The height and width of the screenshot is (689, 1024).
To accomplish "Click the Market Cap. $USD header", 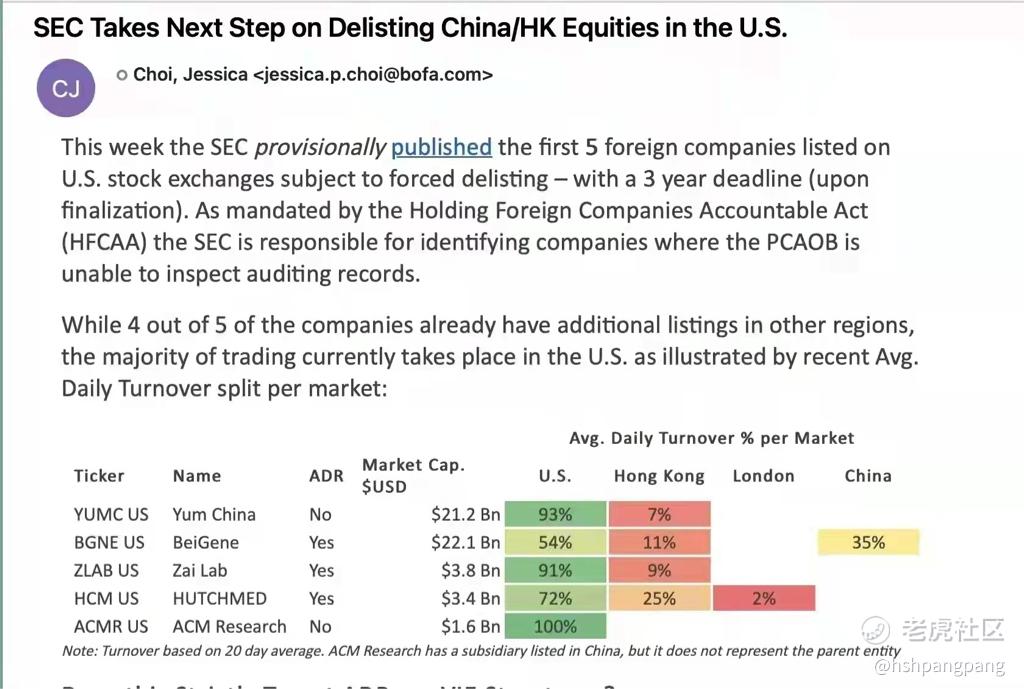I will (x=413, y=475).
